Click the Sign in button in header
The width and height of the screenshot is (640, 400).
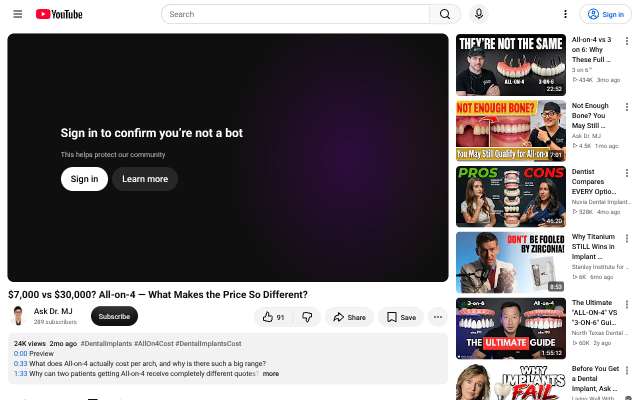pos(605,14)
